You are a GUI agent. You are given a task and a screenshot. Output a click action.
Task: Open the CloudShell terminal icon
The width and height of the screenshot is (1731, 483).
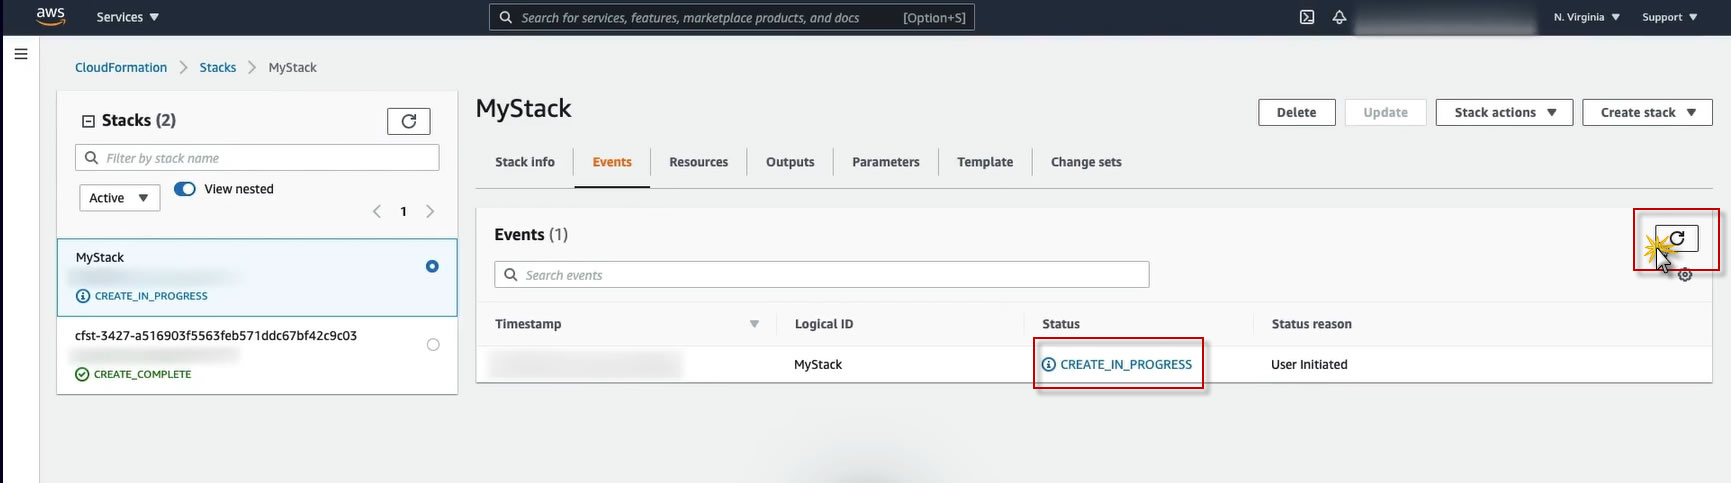click(x=1306, y=17)
